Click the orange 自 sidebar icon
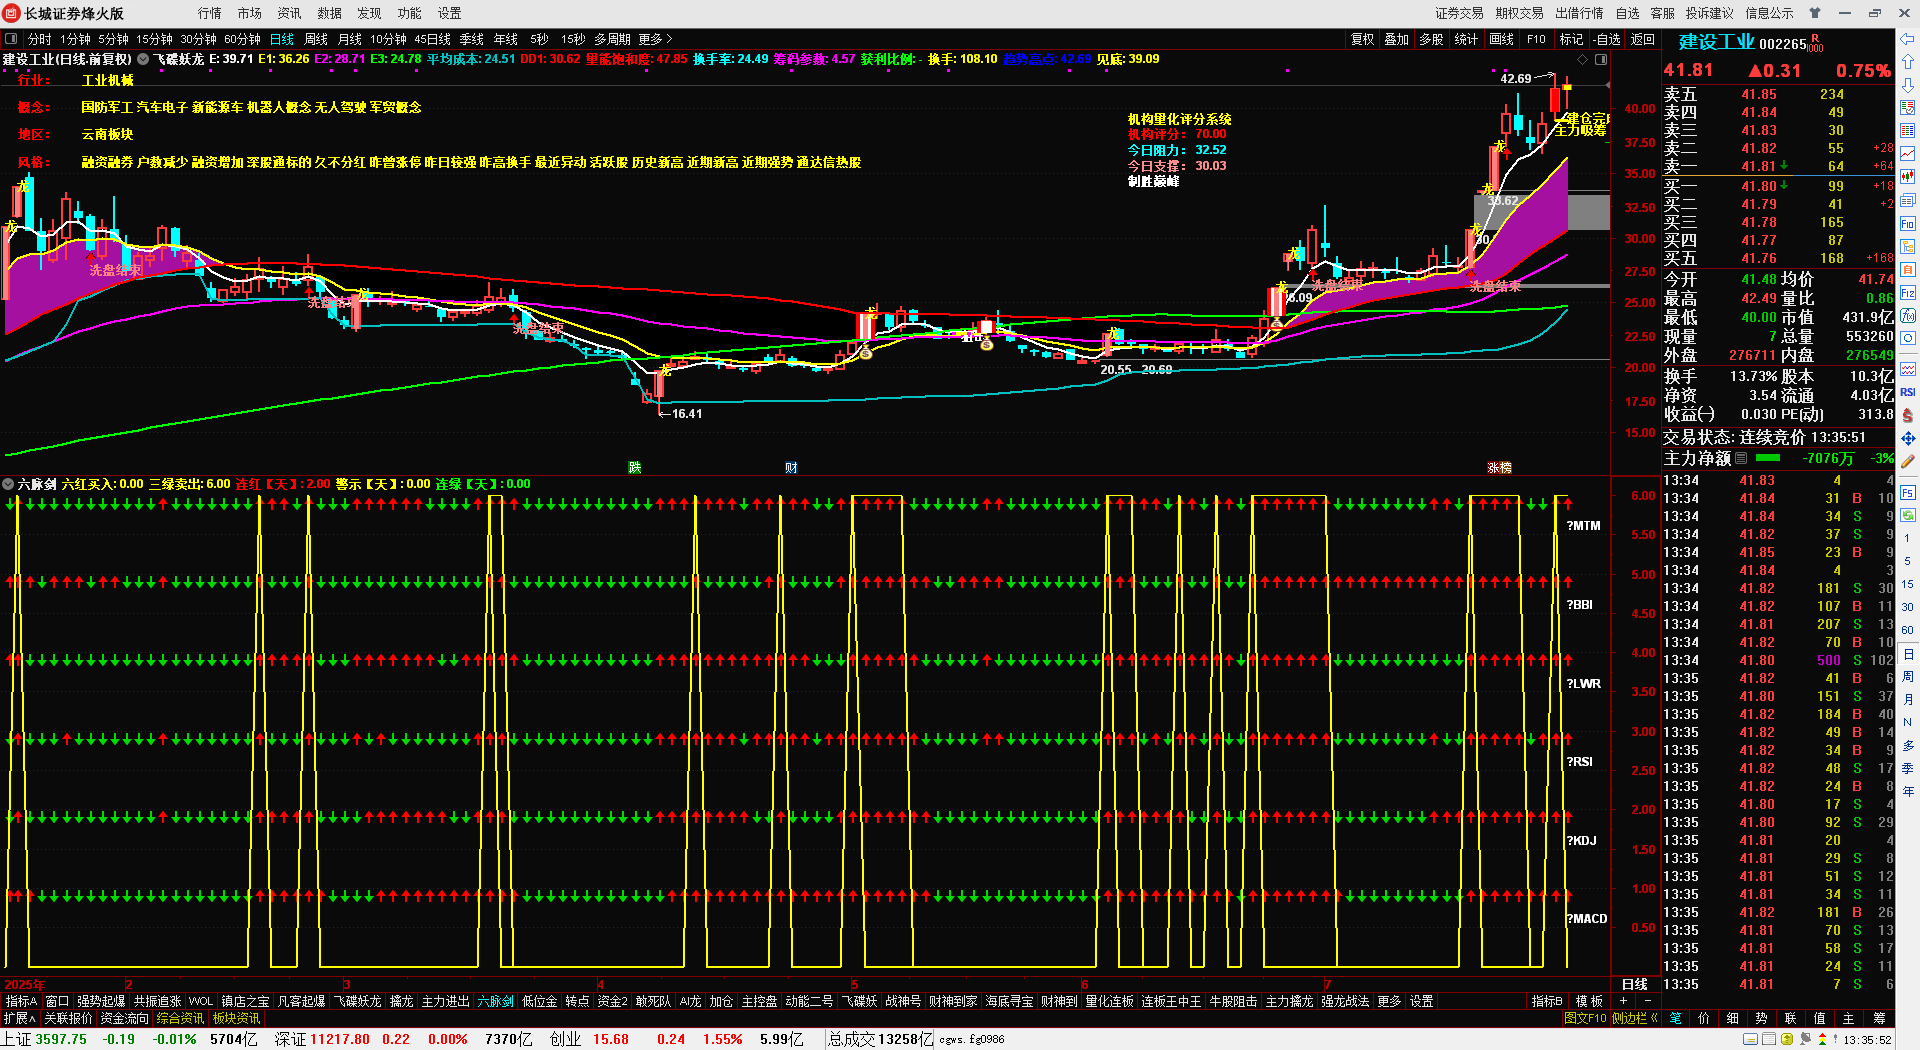This screenshot has height=1050, width=1920. point(1908,270)
